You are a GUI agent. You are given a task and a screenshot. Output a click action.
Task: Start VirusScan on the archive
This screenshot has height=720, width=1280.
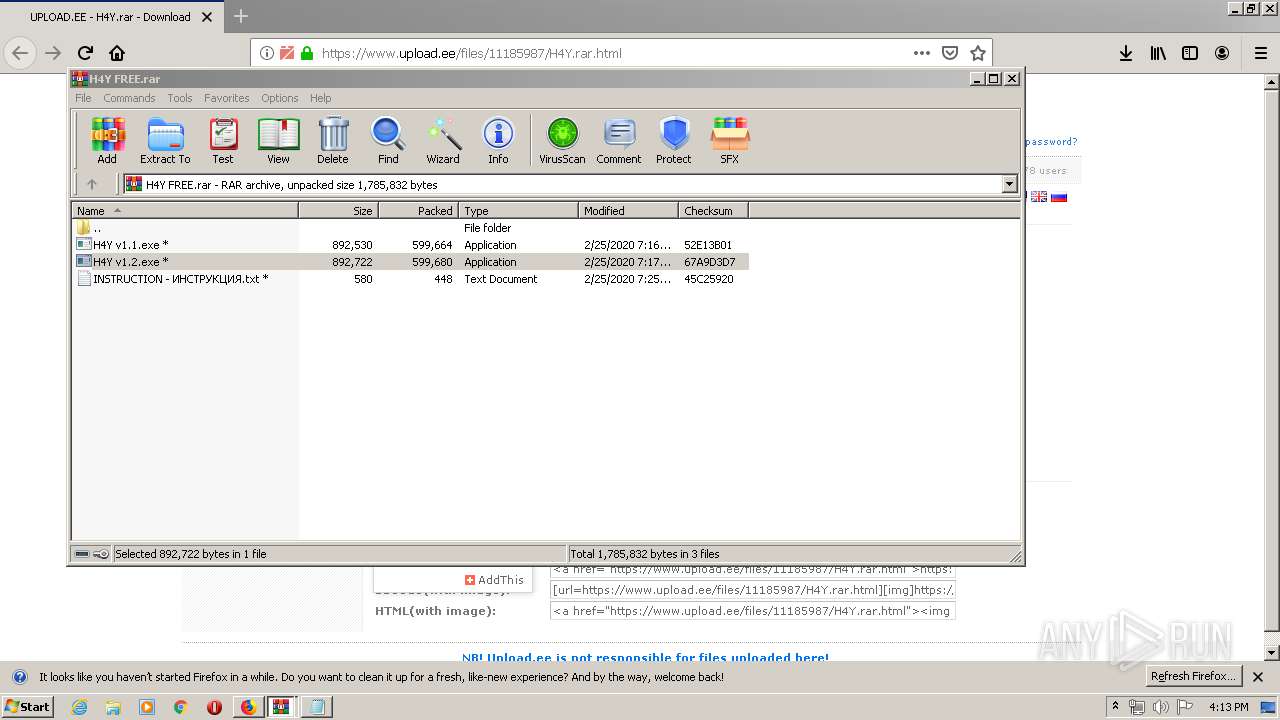coord(562,140)
